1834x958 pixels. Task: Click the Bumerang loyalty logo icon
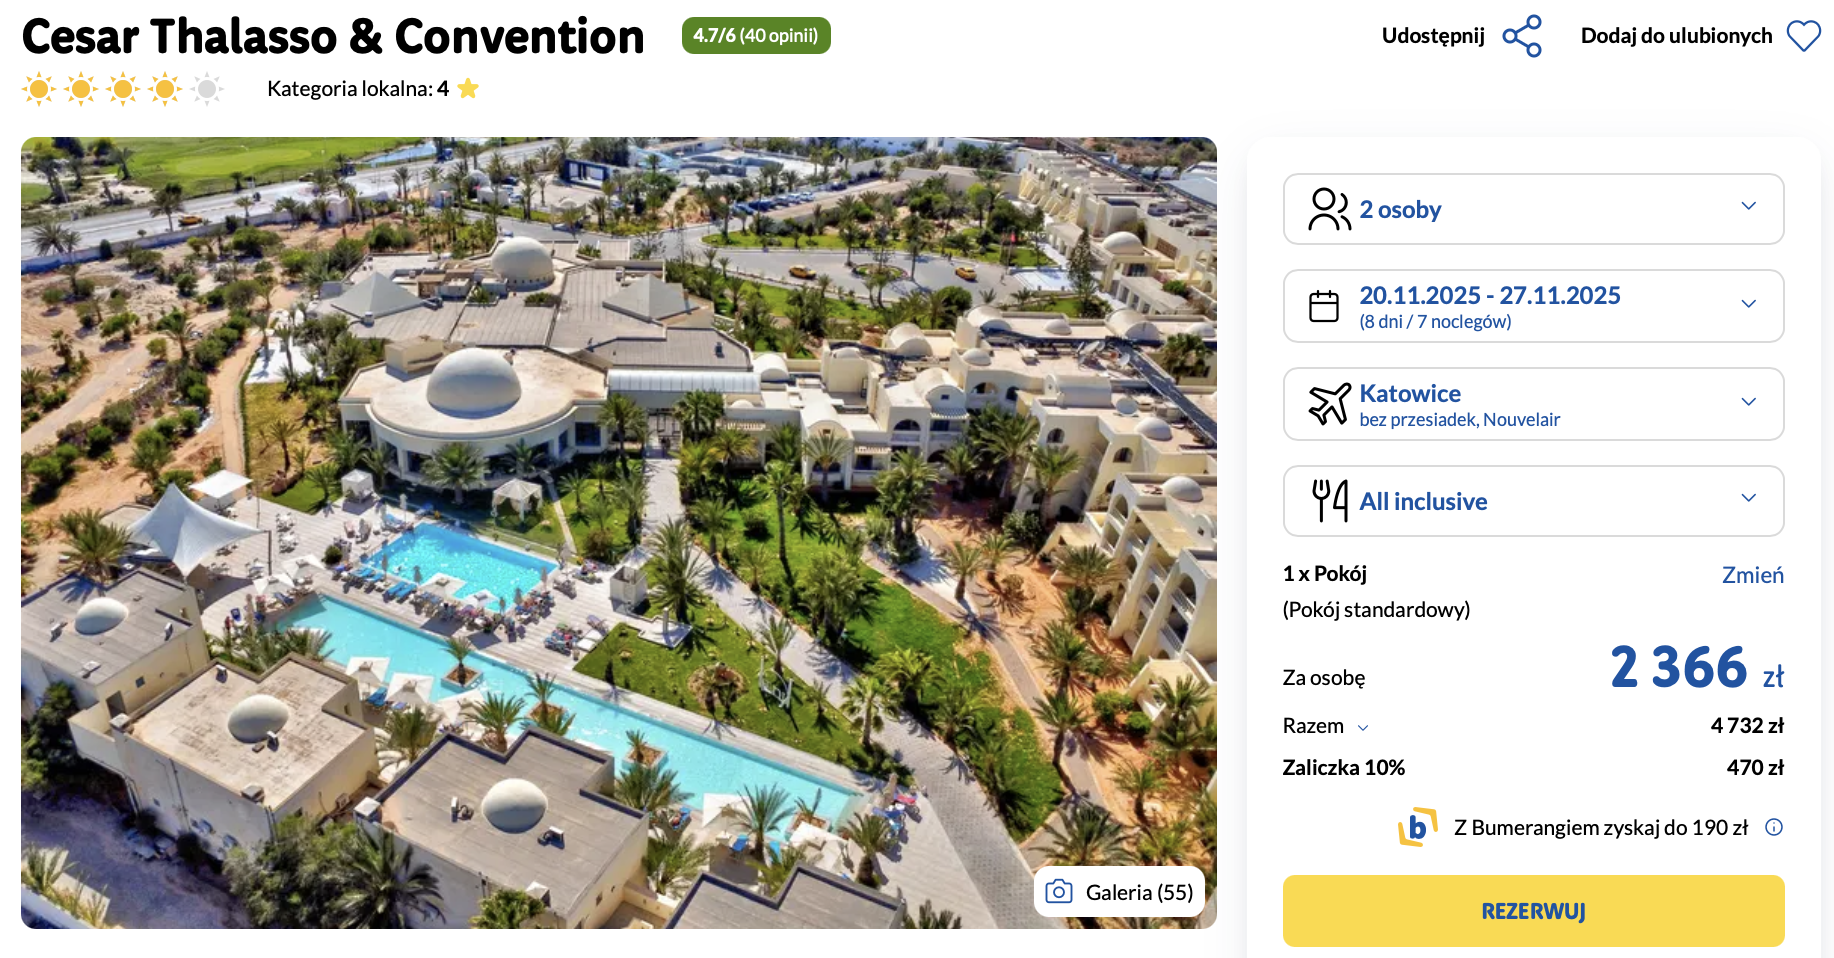(x=1417, y=827)
